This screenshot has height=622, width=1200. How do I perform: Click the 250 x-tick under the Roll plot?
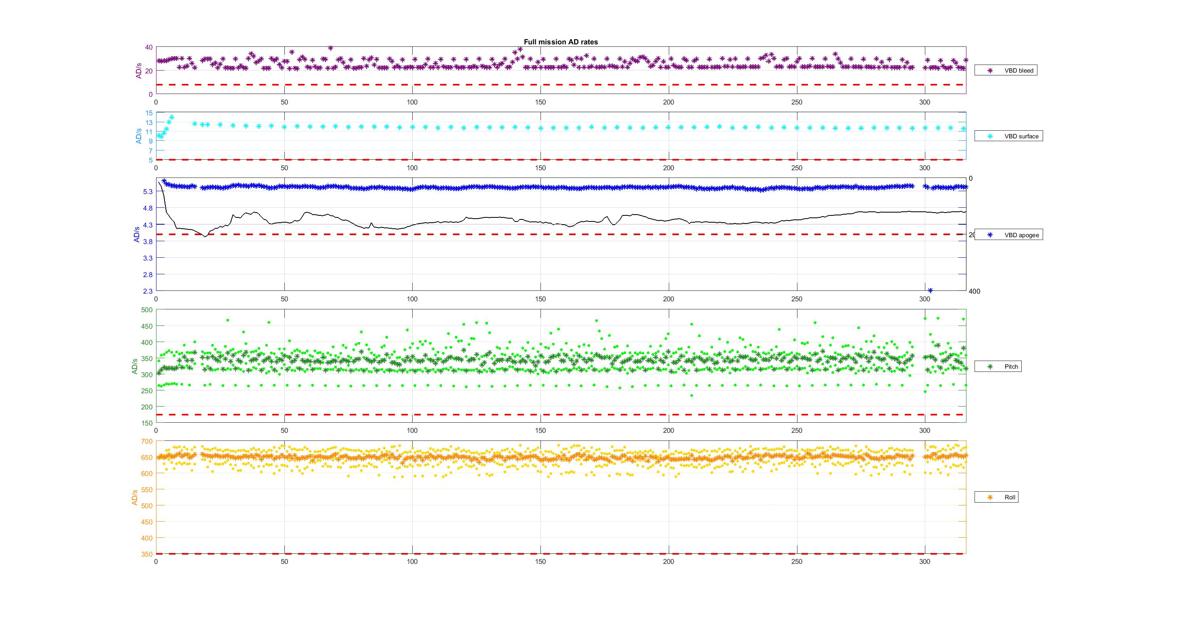pos(797,561)
